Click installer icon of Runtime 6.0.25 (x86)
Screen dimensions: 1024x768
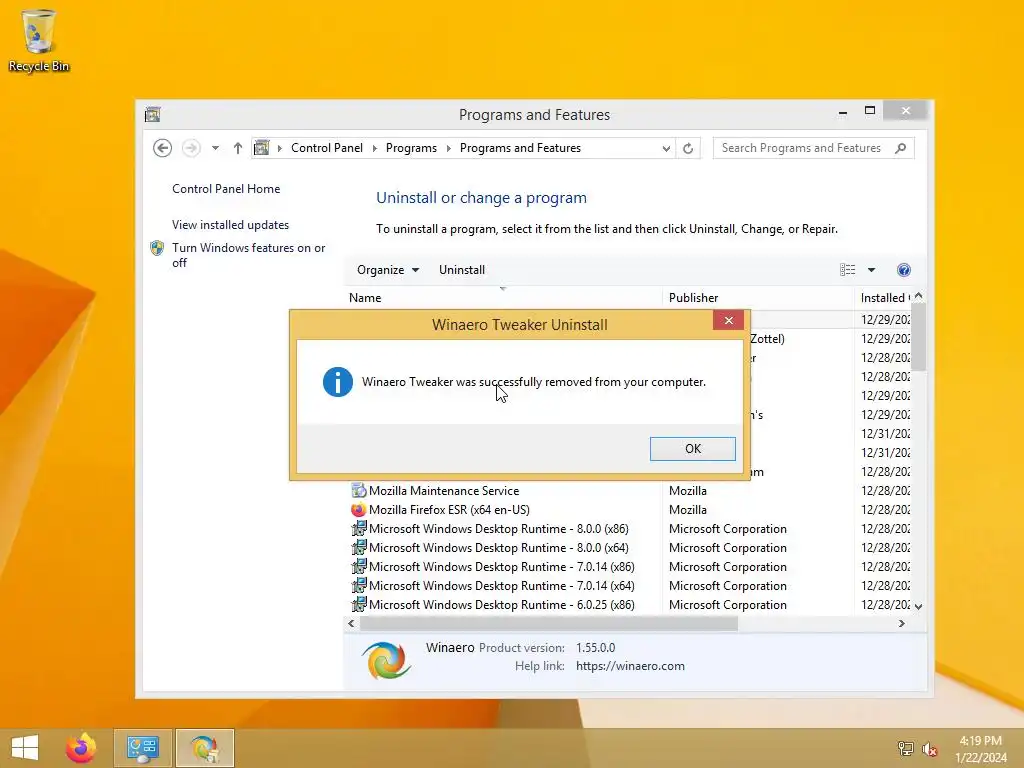[359, 604]
